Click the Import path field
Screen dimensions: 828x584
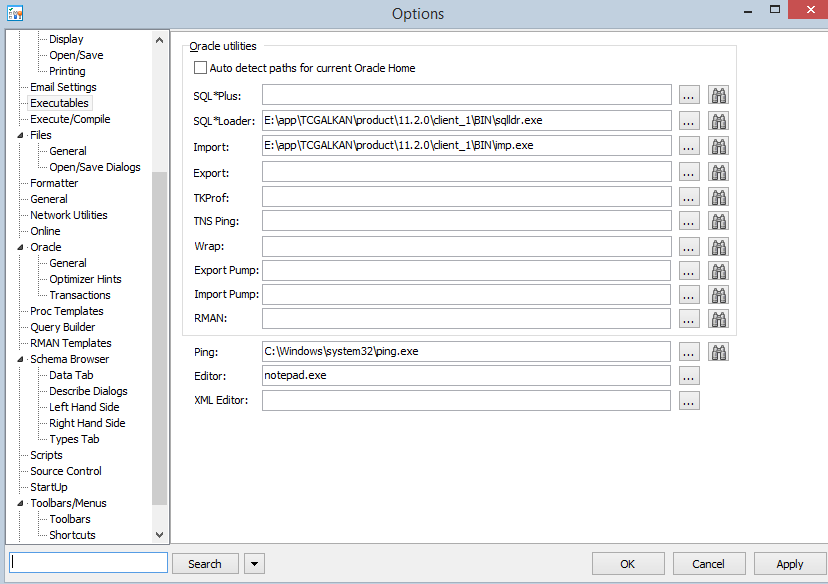(467, 146)
